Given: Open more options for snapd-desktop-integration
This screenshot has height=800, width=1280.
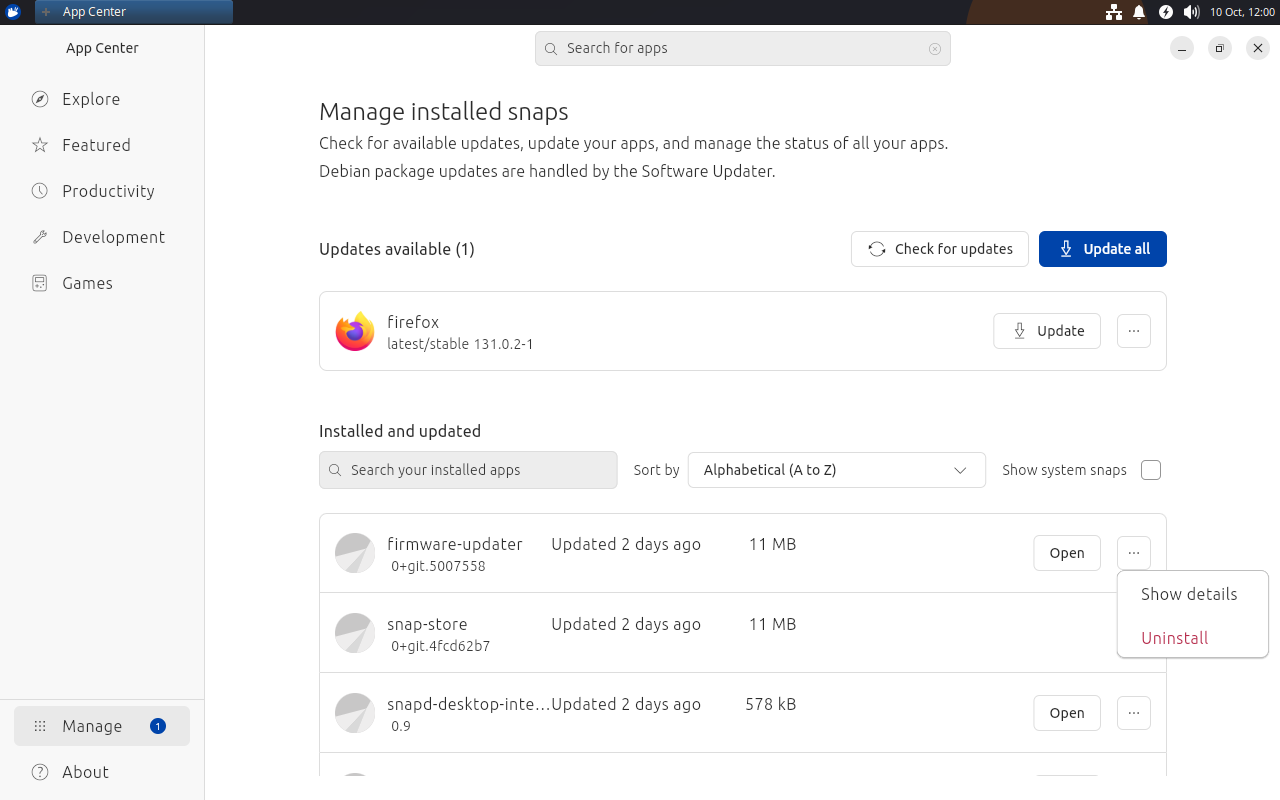Looking at the screenshot, I should click(x=1134, y=713).
